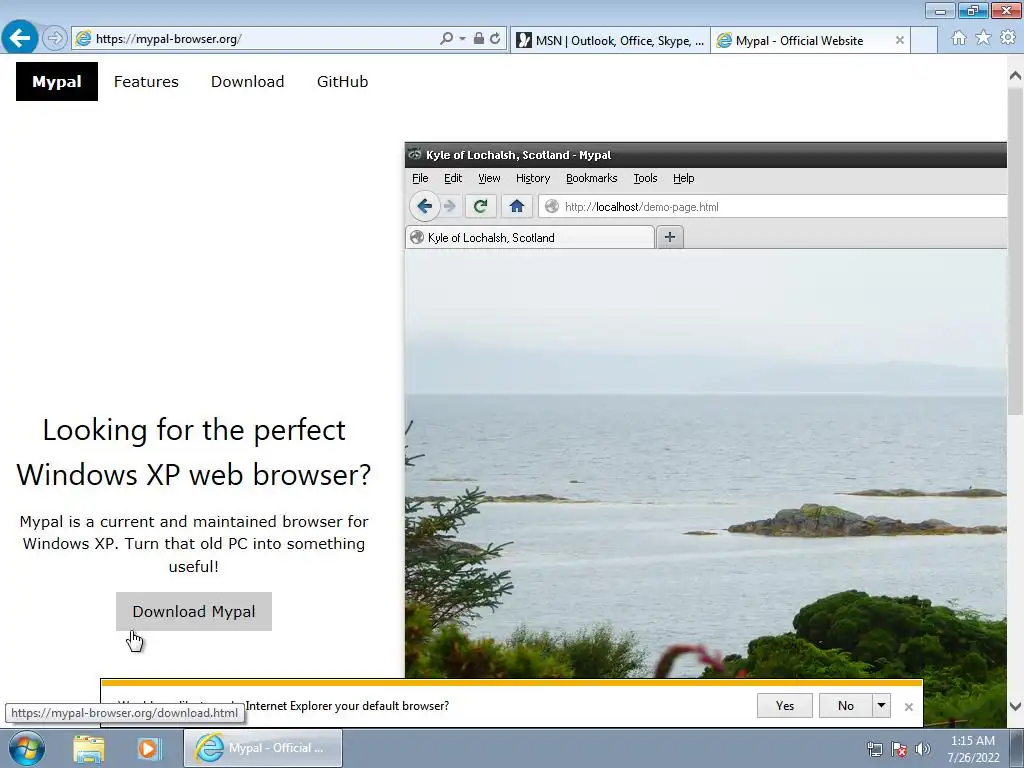The width and height of the screenshot is (1024, 768).
Task: Click Help in the Mypal screenshot menu
Action: pos(684,178)
